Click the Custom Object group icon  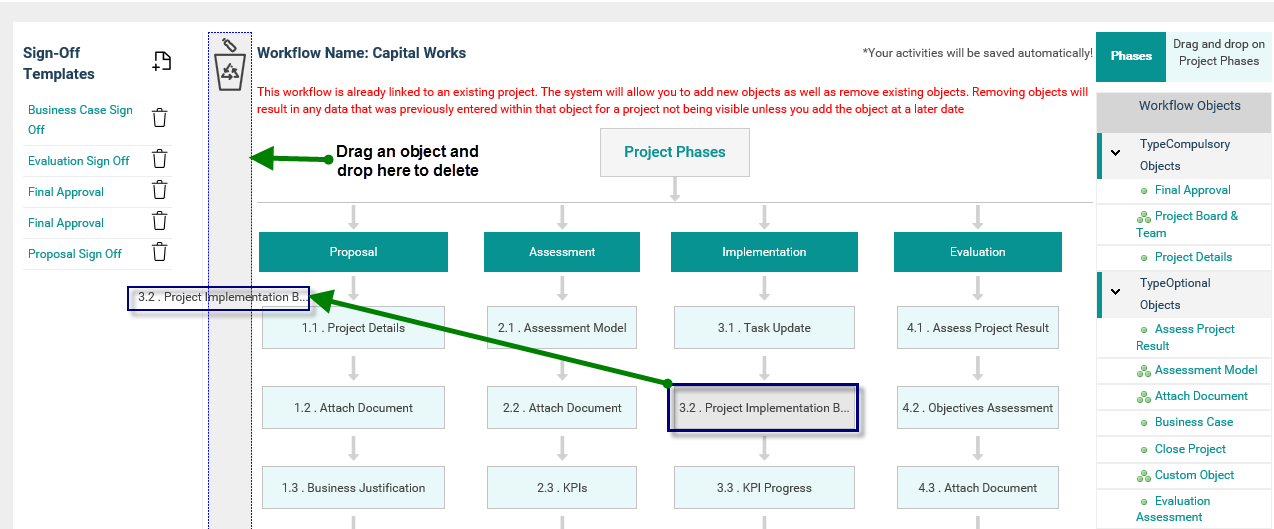(1144, 476)
